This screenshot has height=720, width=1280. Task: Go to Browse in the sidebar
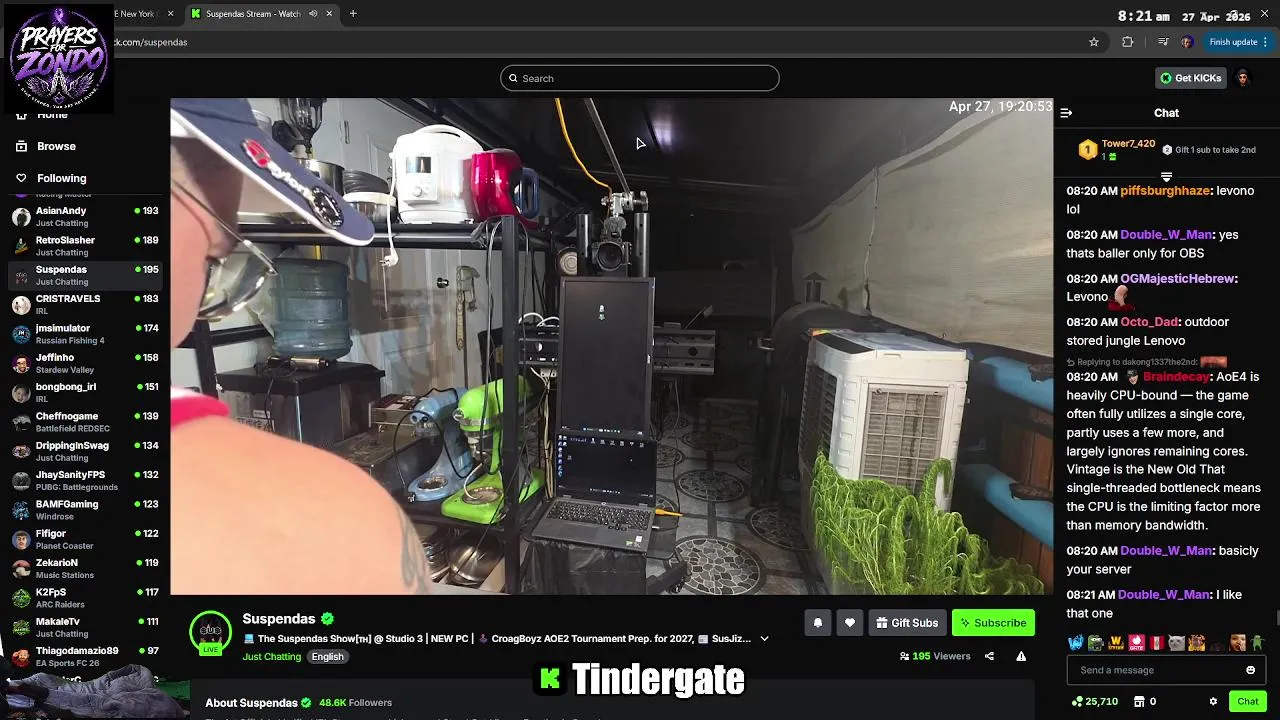tap(56, 146)
